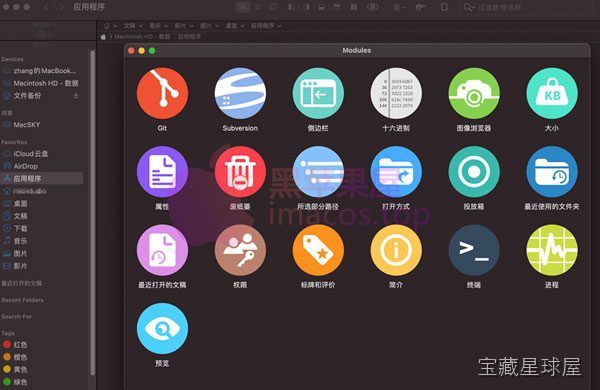Select the 红色 red tag
Screen dimensions: 600x390
point(15,344)
